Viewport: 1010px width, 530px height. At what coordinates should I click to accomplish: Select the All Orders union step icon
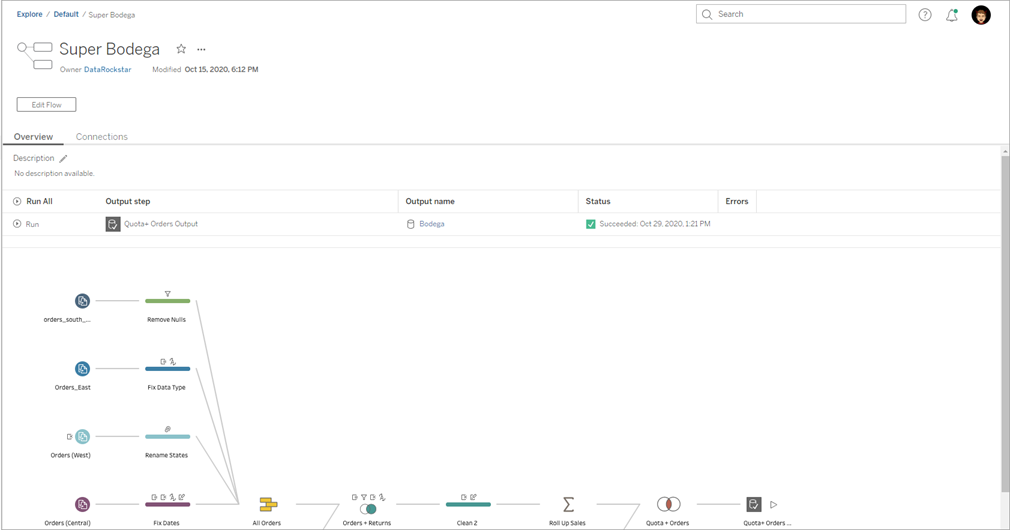(x=268, y=505)
